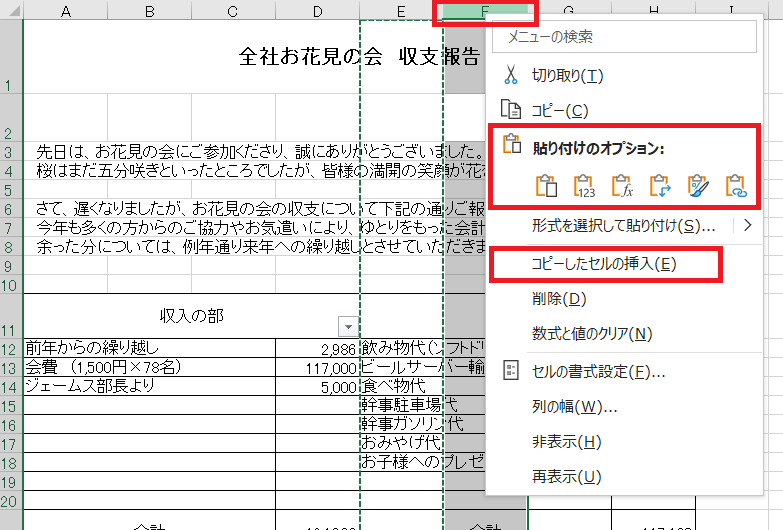The image size is (783, 530).
Task: Pick the Paste Transpose icon
Action: [x=660, y=186]
